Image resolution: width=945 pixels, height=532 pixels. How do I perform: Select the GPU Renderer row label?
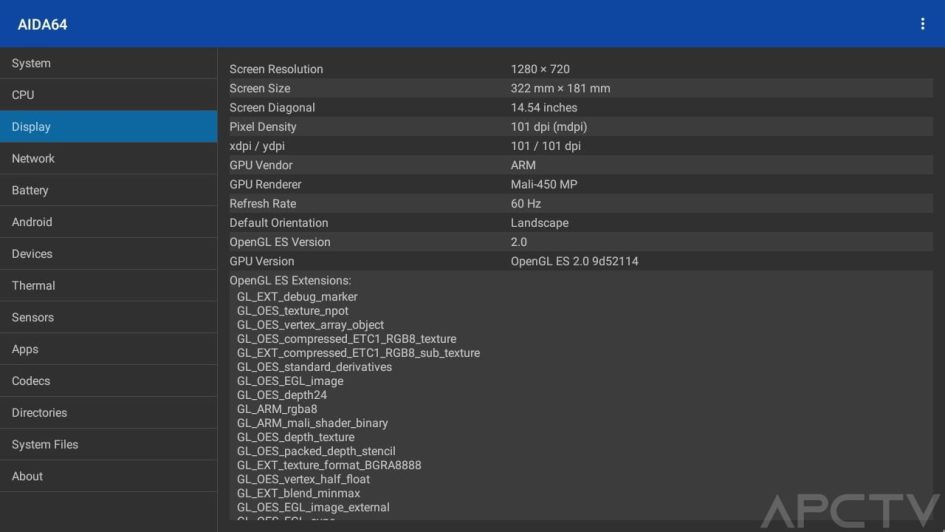(265, 184)
